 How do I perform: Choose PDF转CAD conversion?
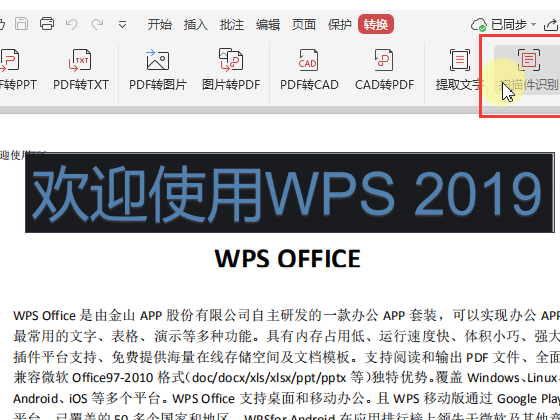tap(309, 70)
